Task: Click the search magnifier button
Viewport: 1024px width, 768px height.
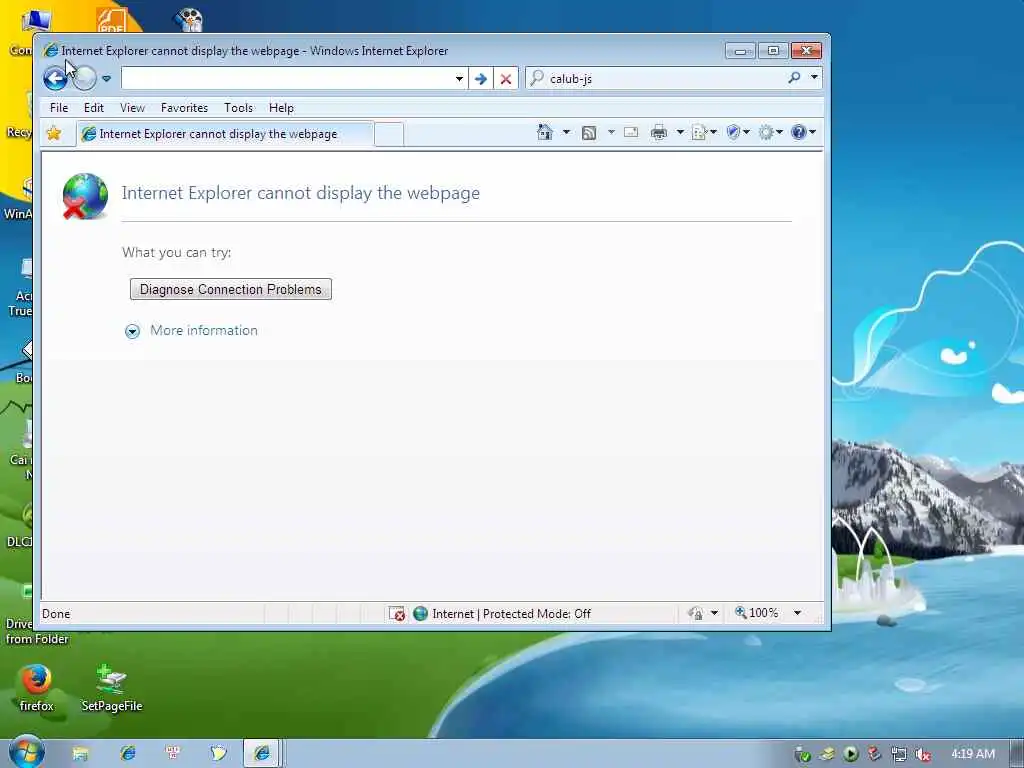Action: pos(794,78)
